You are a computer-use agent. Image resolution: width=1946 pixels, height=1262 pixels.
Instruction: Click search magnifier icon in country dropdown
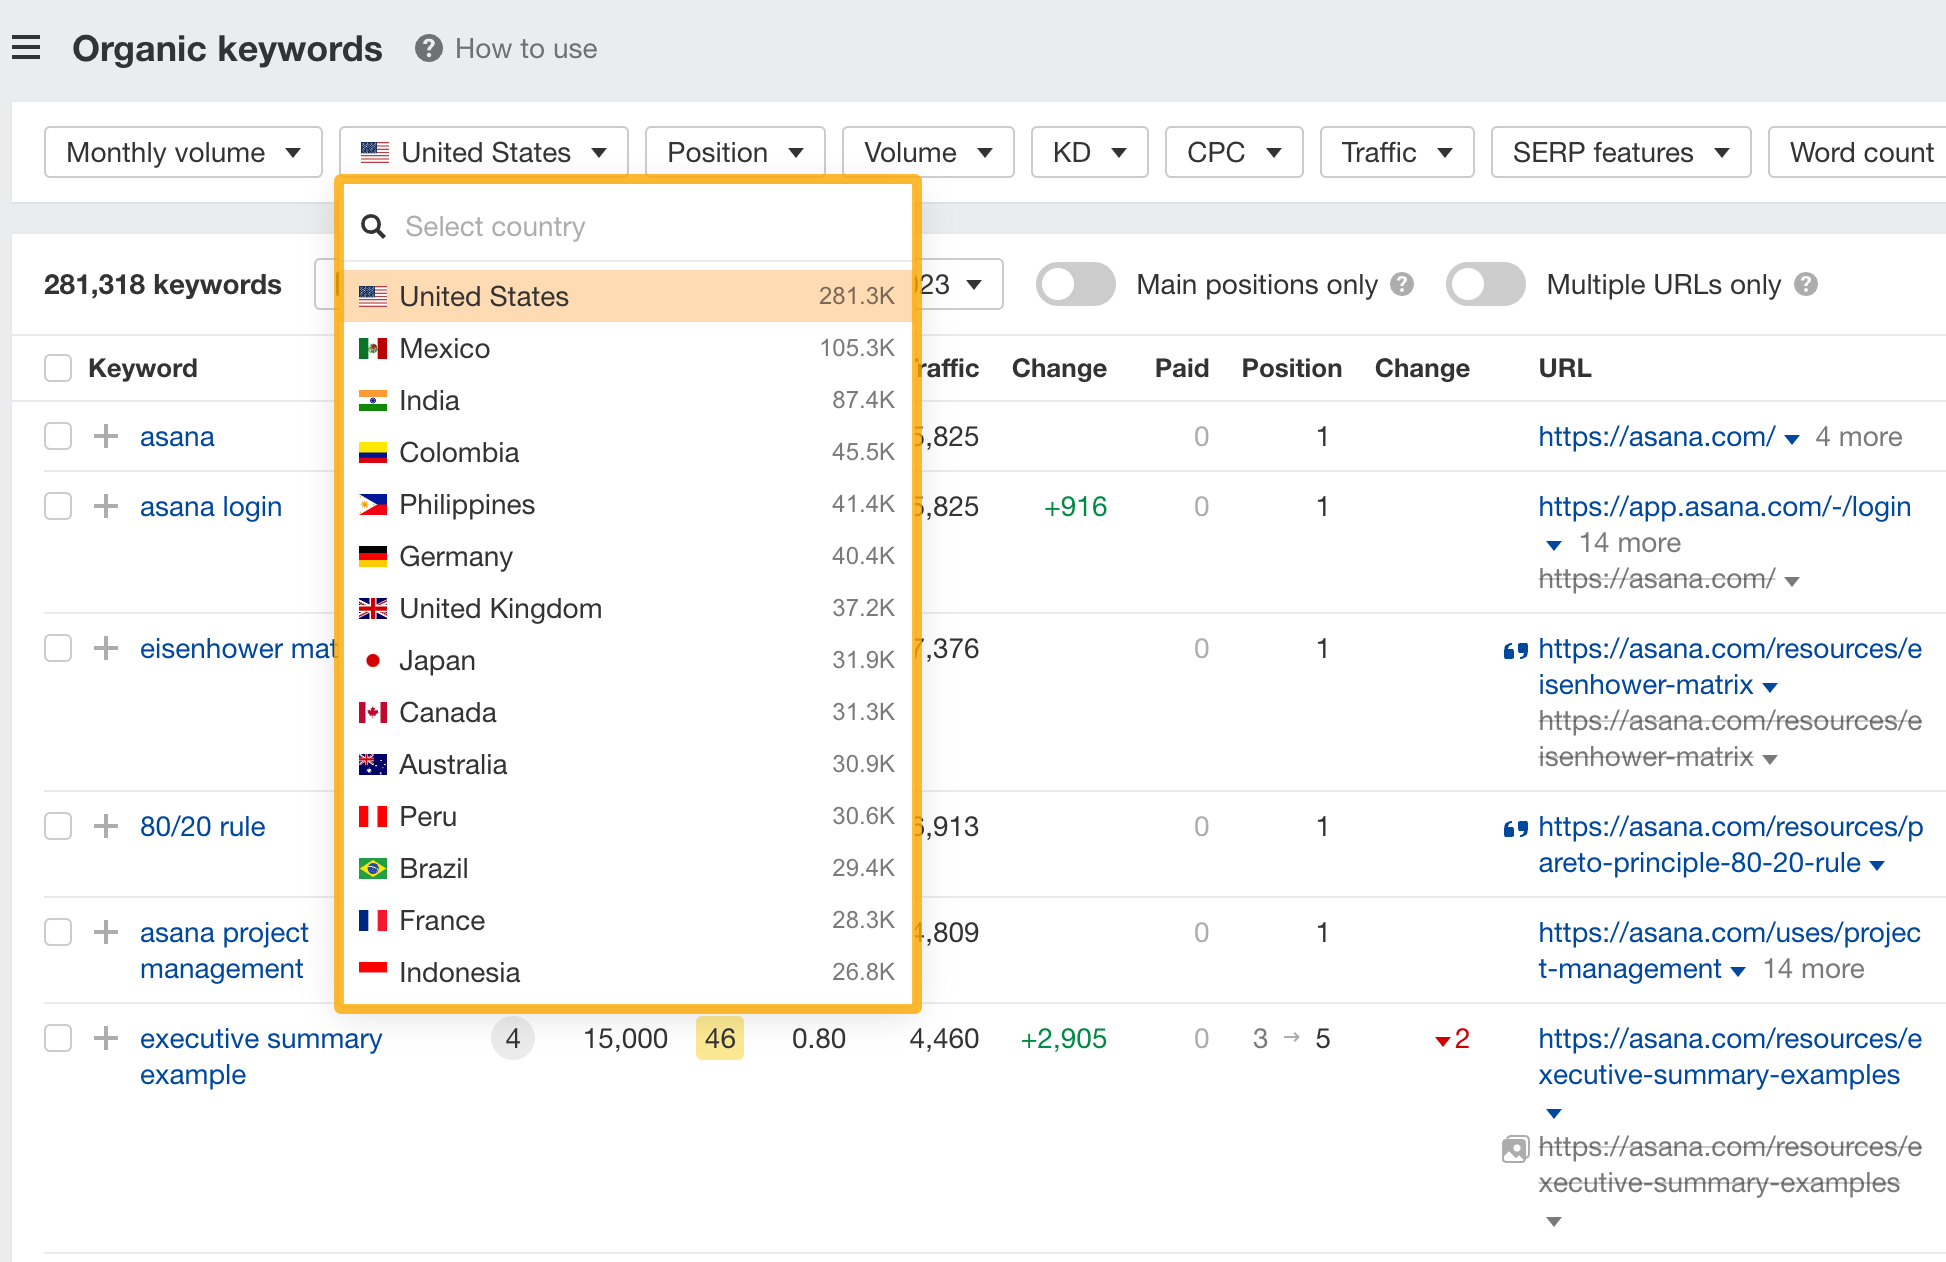(373, 227)
